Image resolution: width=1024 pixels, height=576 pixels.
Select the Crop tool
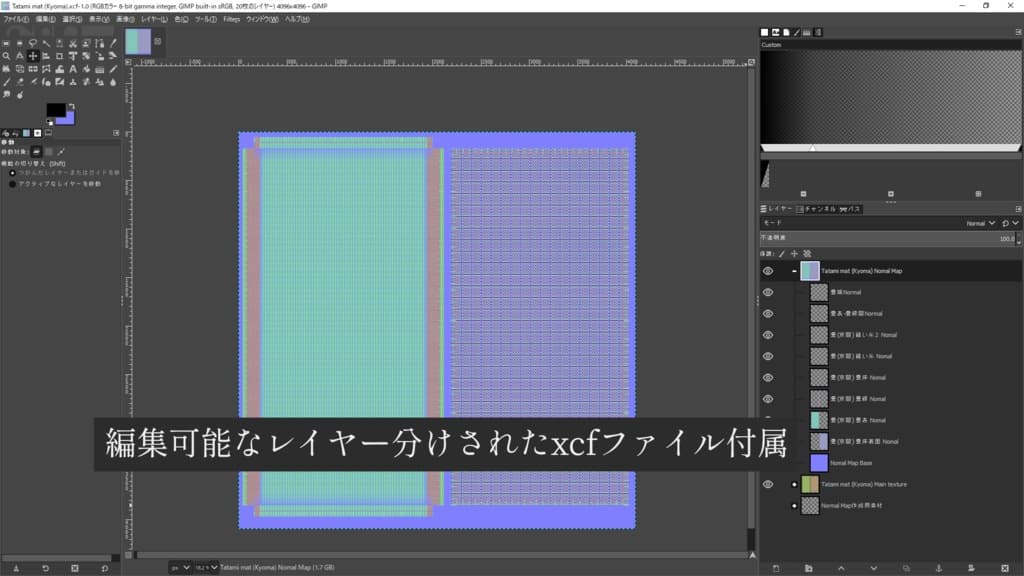tap(60, 58)
